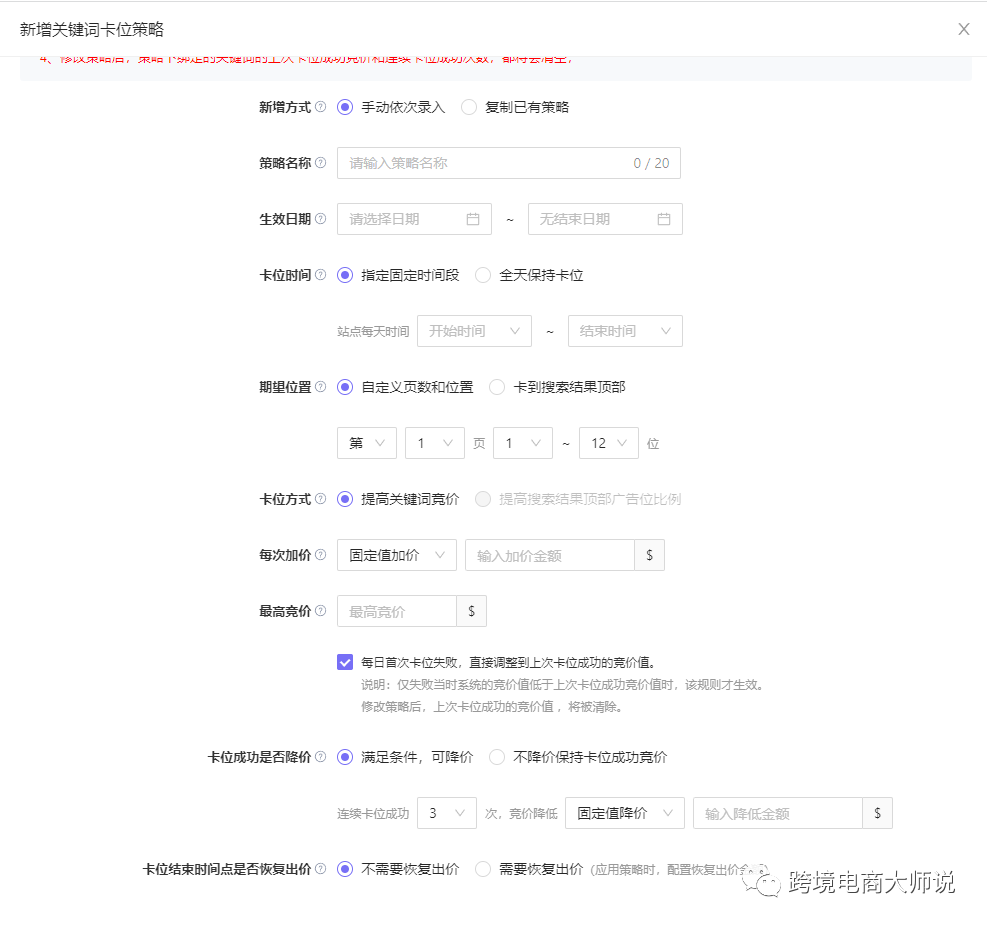Click the help icon beside 卡位时间
The width and height of the screenshot is (987, 925).
322,274
